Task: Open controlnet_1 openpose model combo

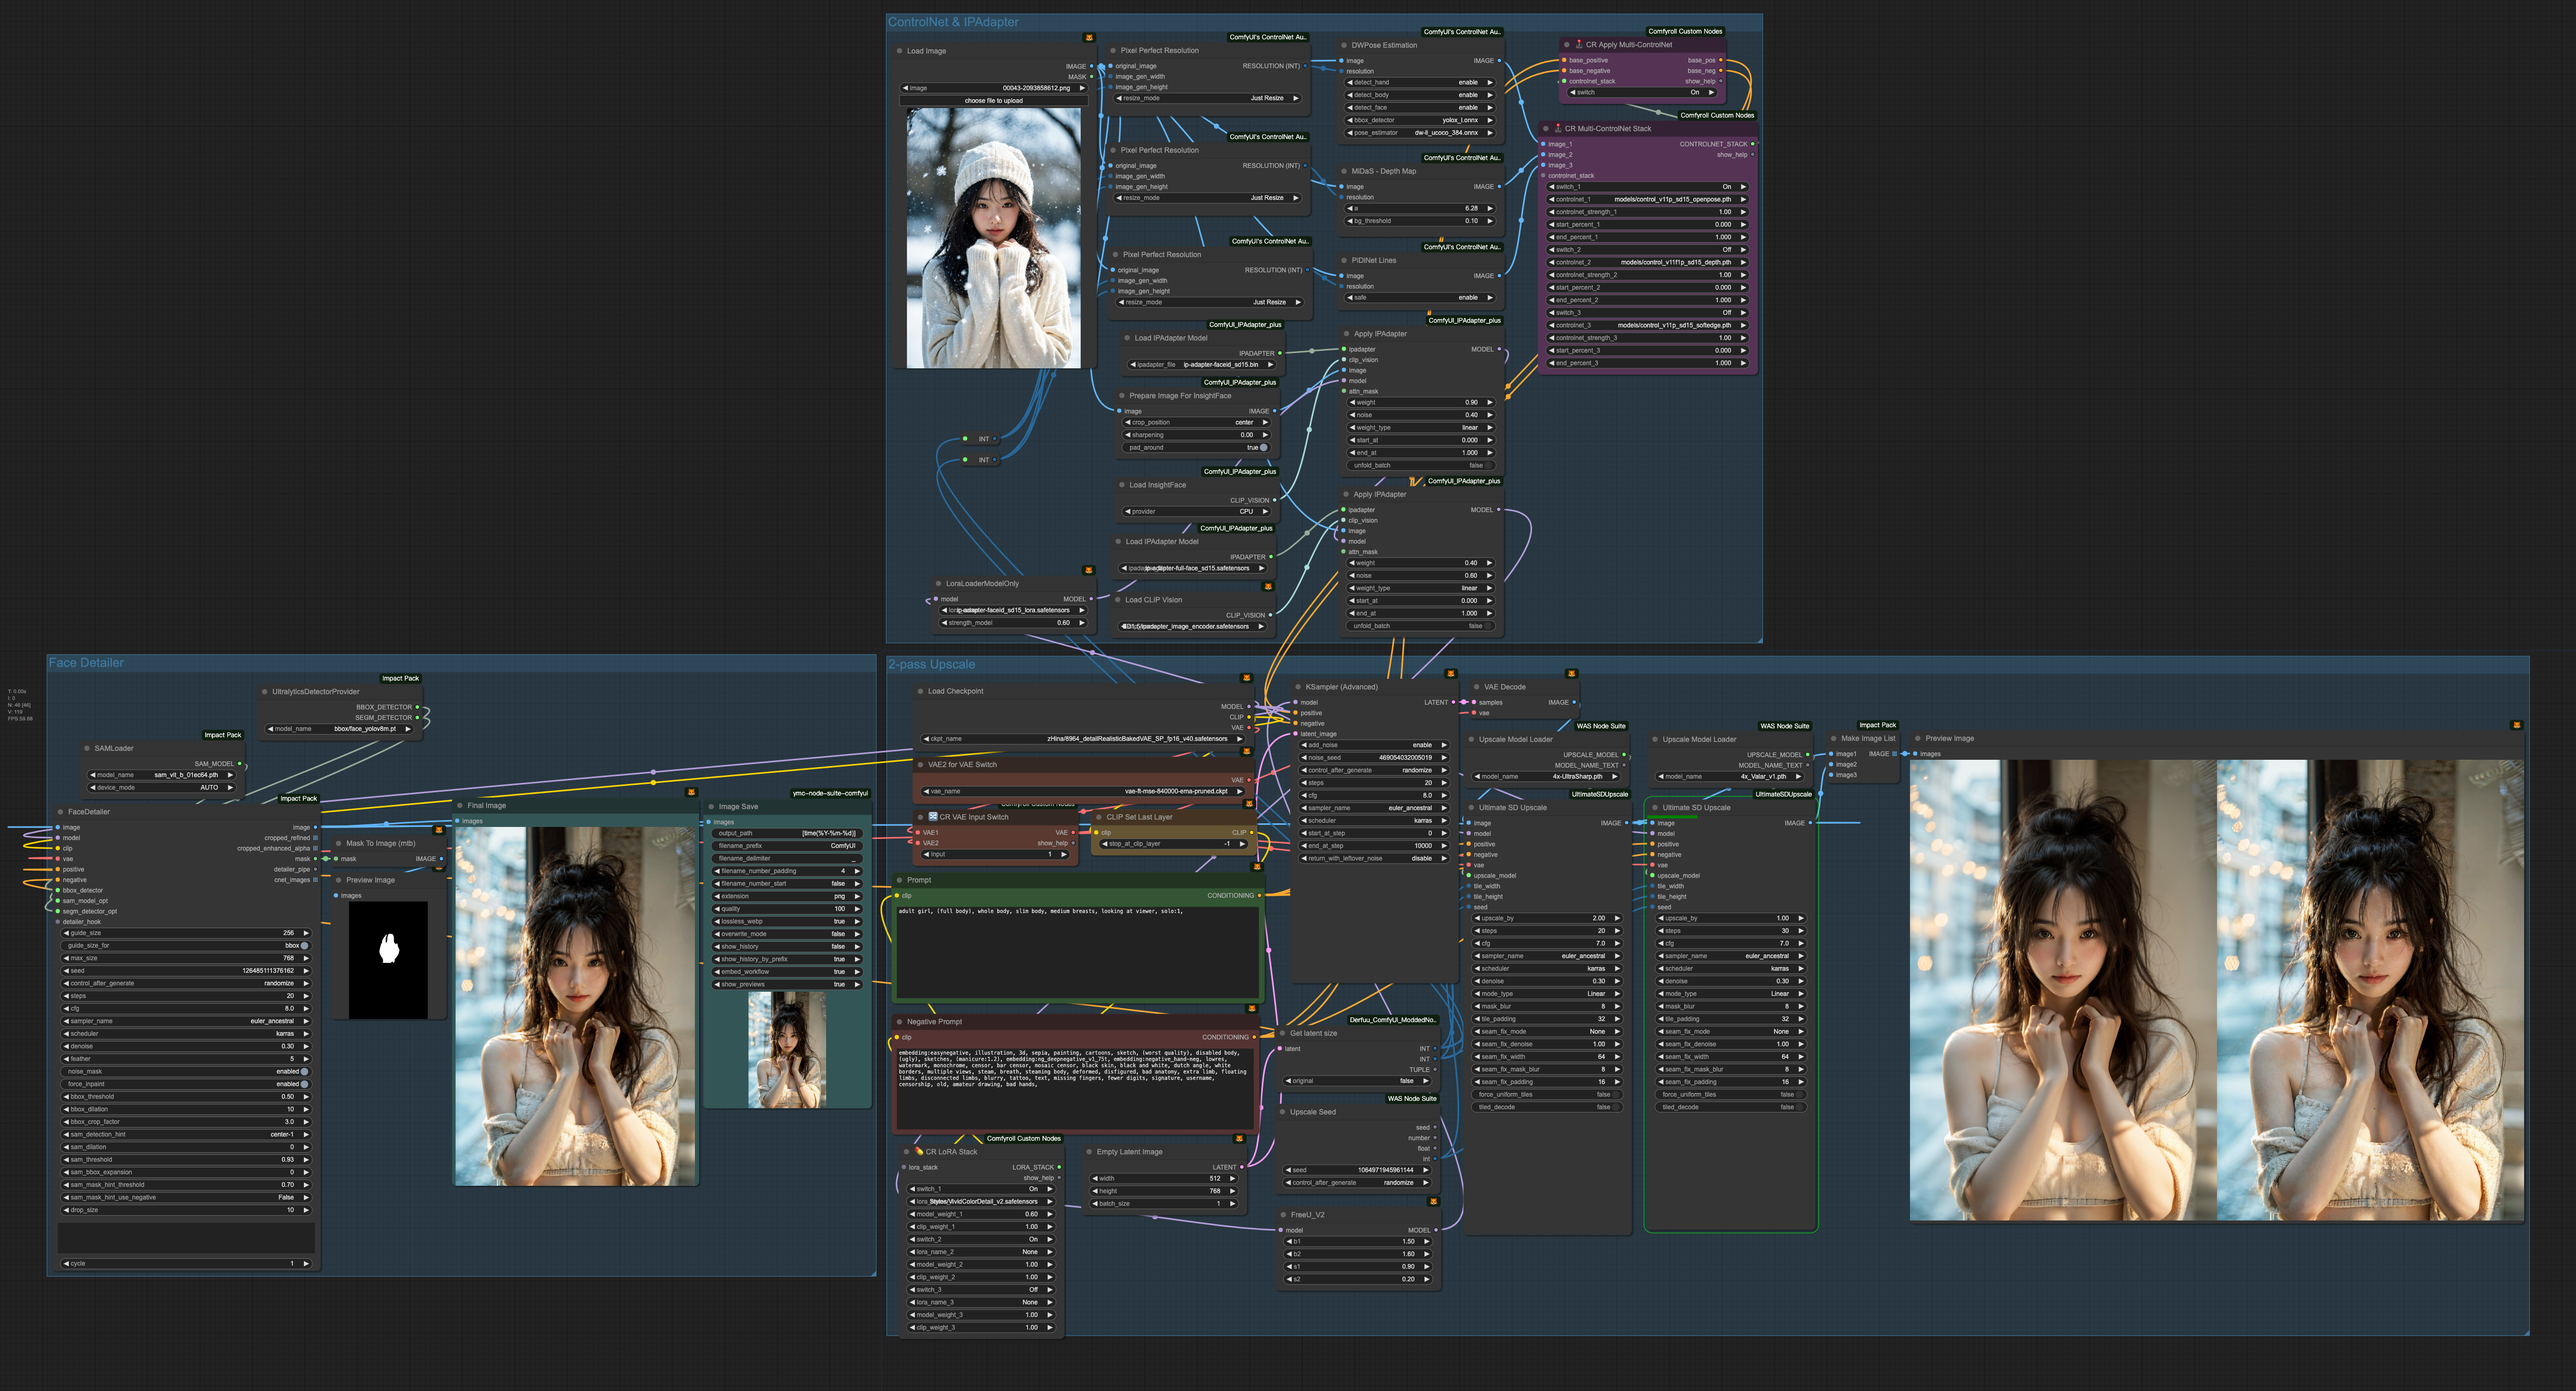Action: [1647, 199]
